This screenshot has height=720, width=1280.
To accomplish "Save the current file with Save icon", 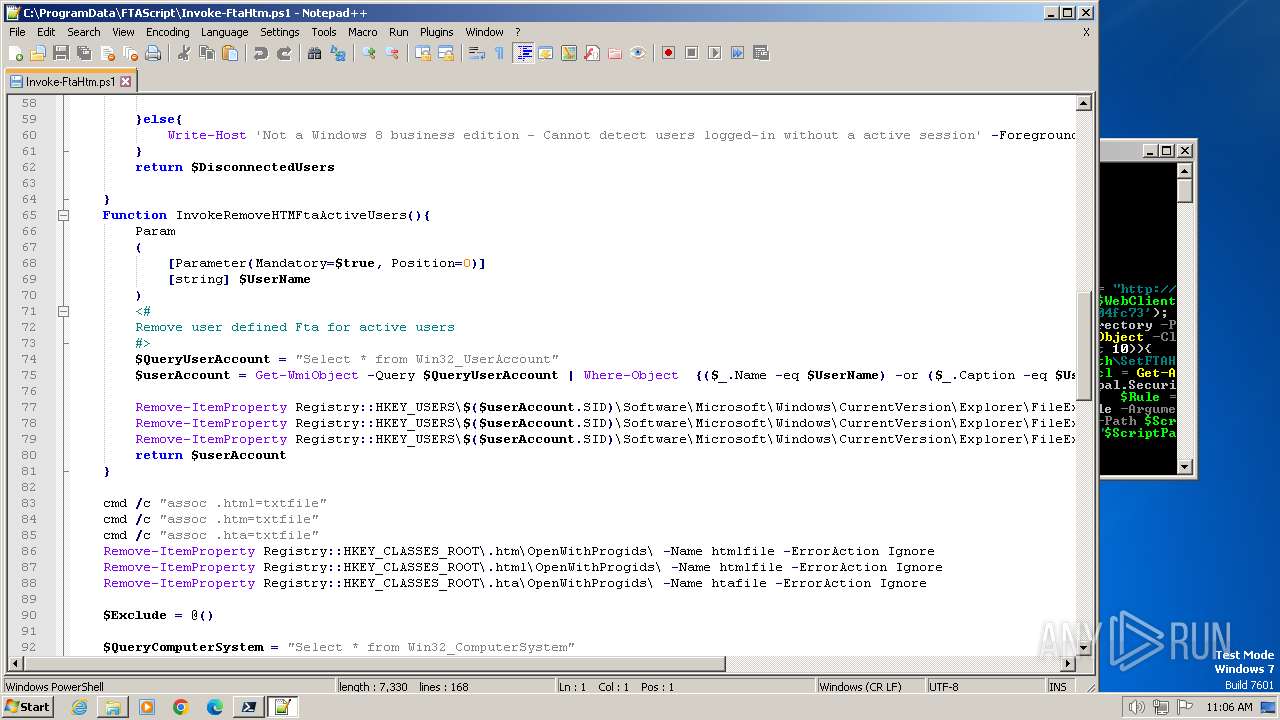I will [61, 53].
